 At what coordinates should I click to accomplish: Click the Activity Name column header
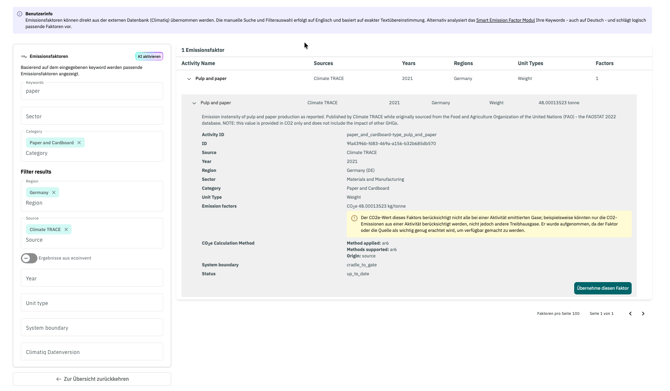pyautogui.click(x=198, y=63)
